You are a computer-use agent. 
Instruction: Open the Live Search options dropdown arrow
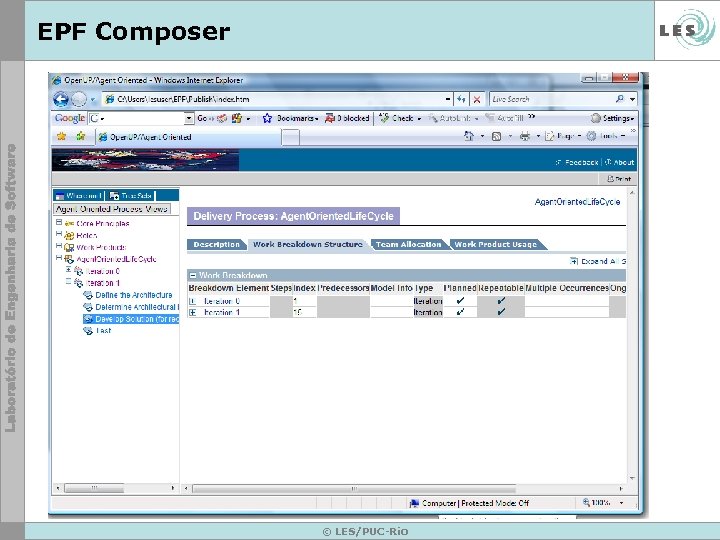(632, 99)
